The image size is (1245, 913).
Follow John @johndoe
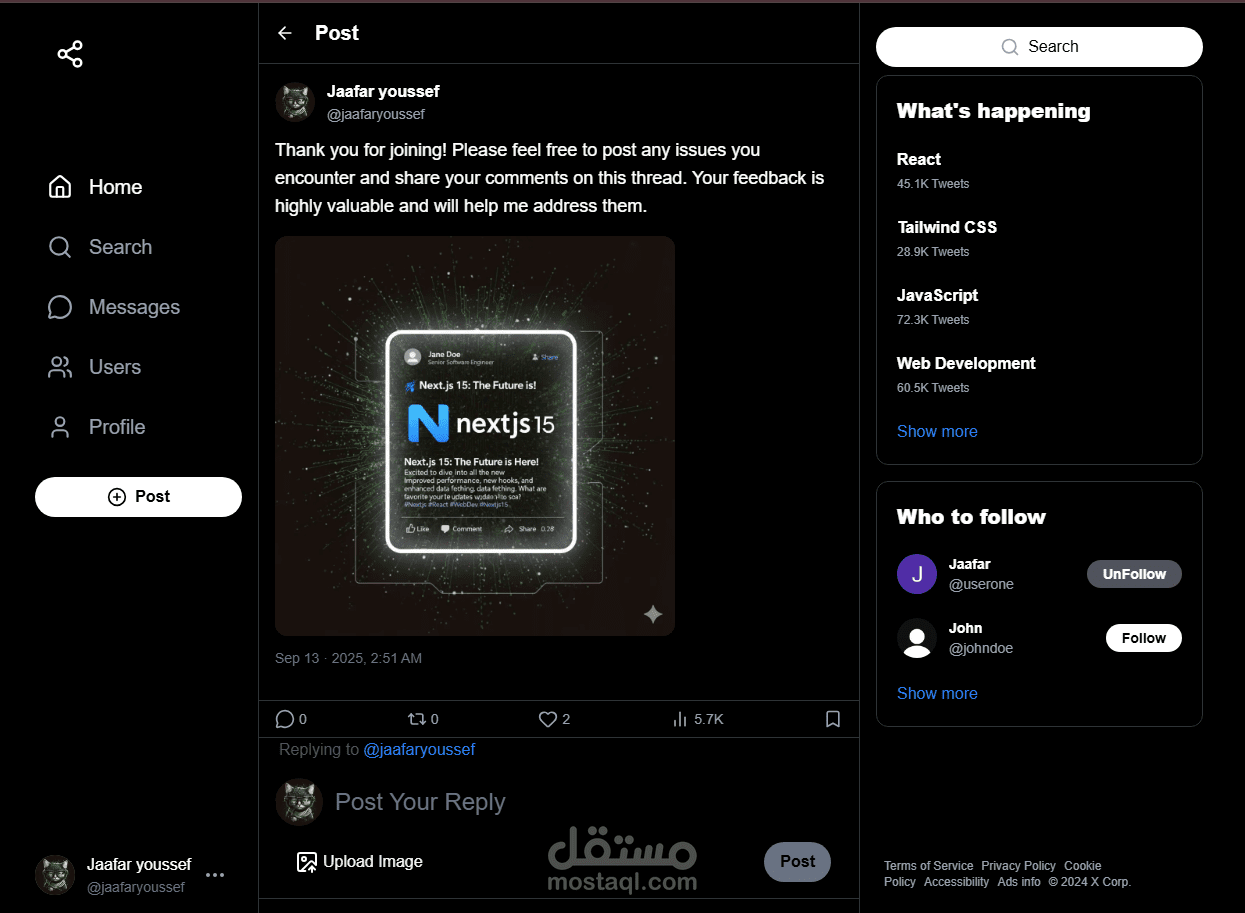[1144, 638]
